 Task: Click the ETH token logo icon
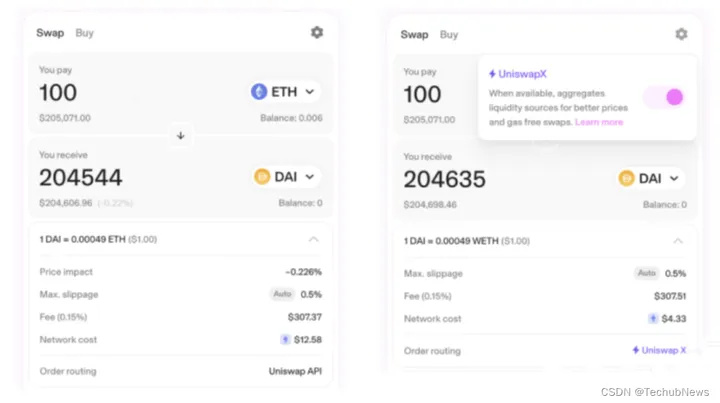tap(259, 92)
